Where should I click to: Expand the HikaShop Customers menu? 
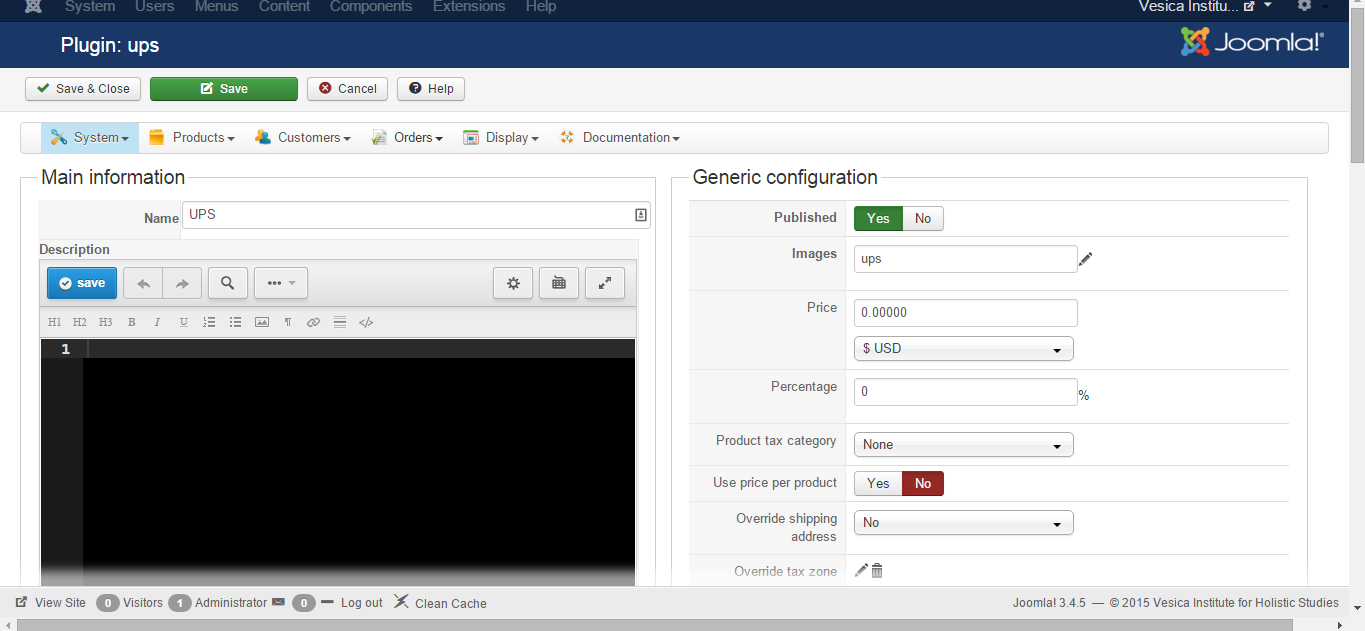[x=302, y=138]
